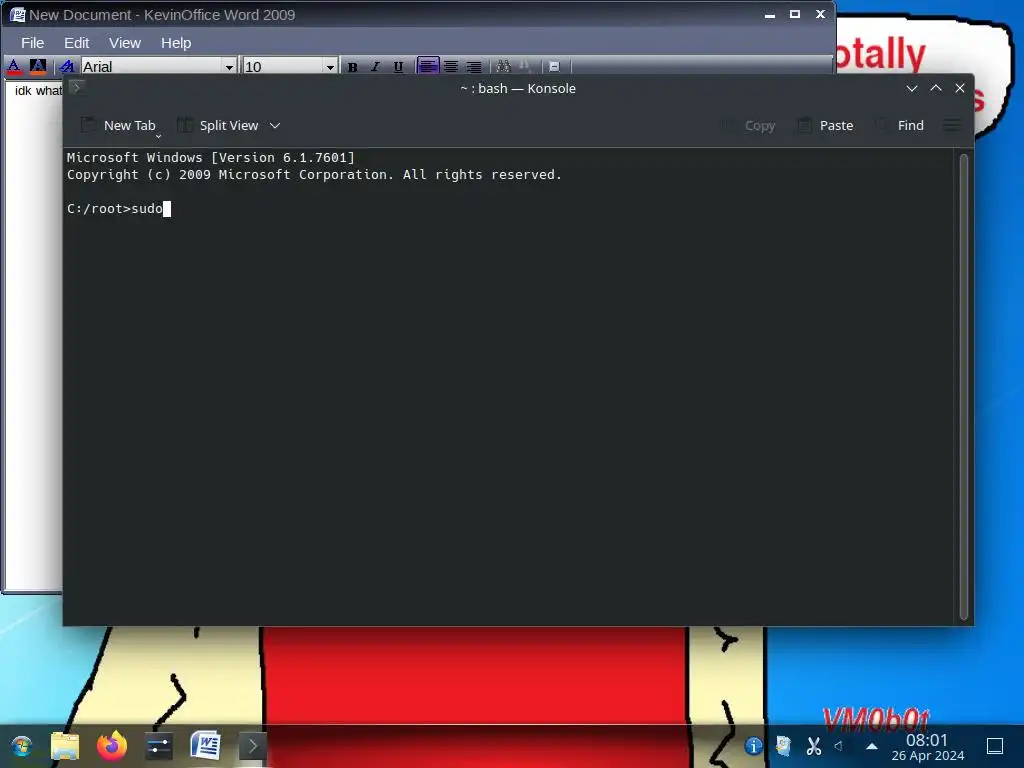The width and height of the screenshot is (1024, 768).
Task: Click the Split View button in Konsole
Action: click(218, 125)
